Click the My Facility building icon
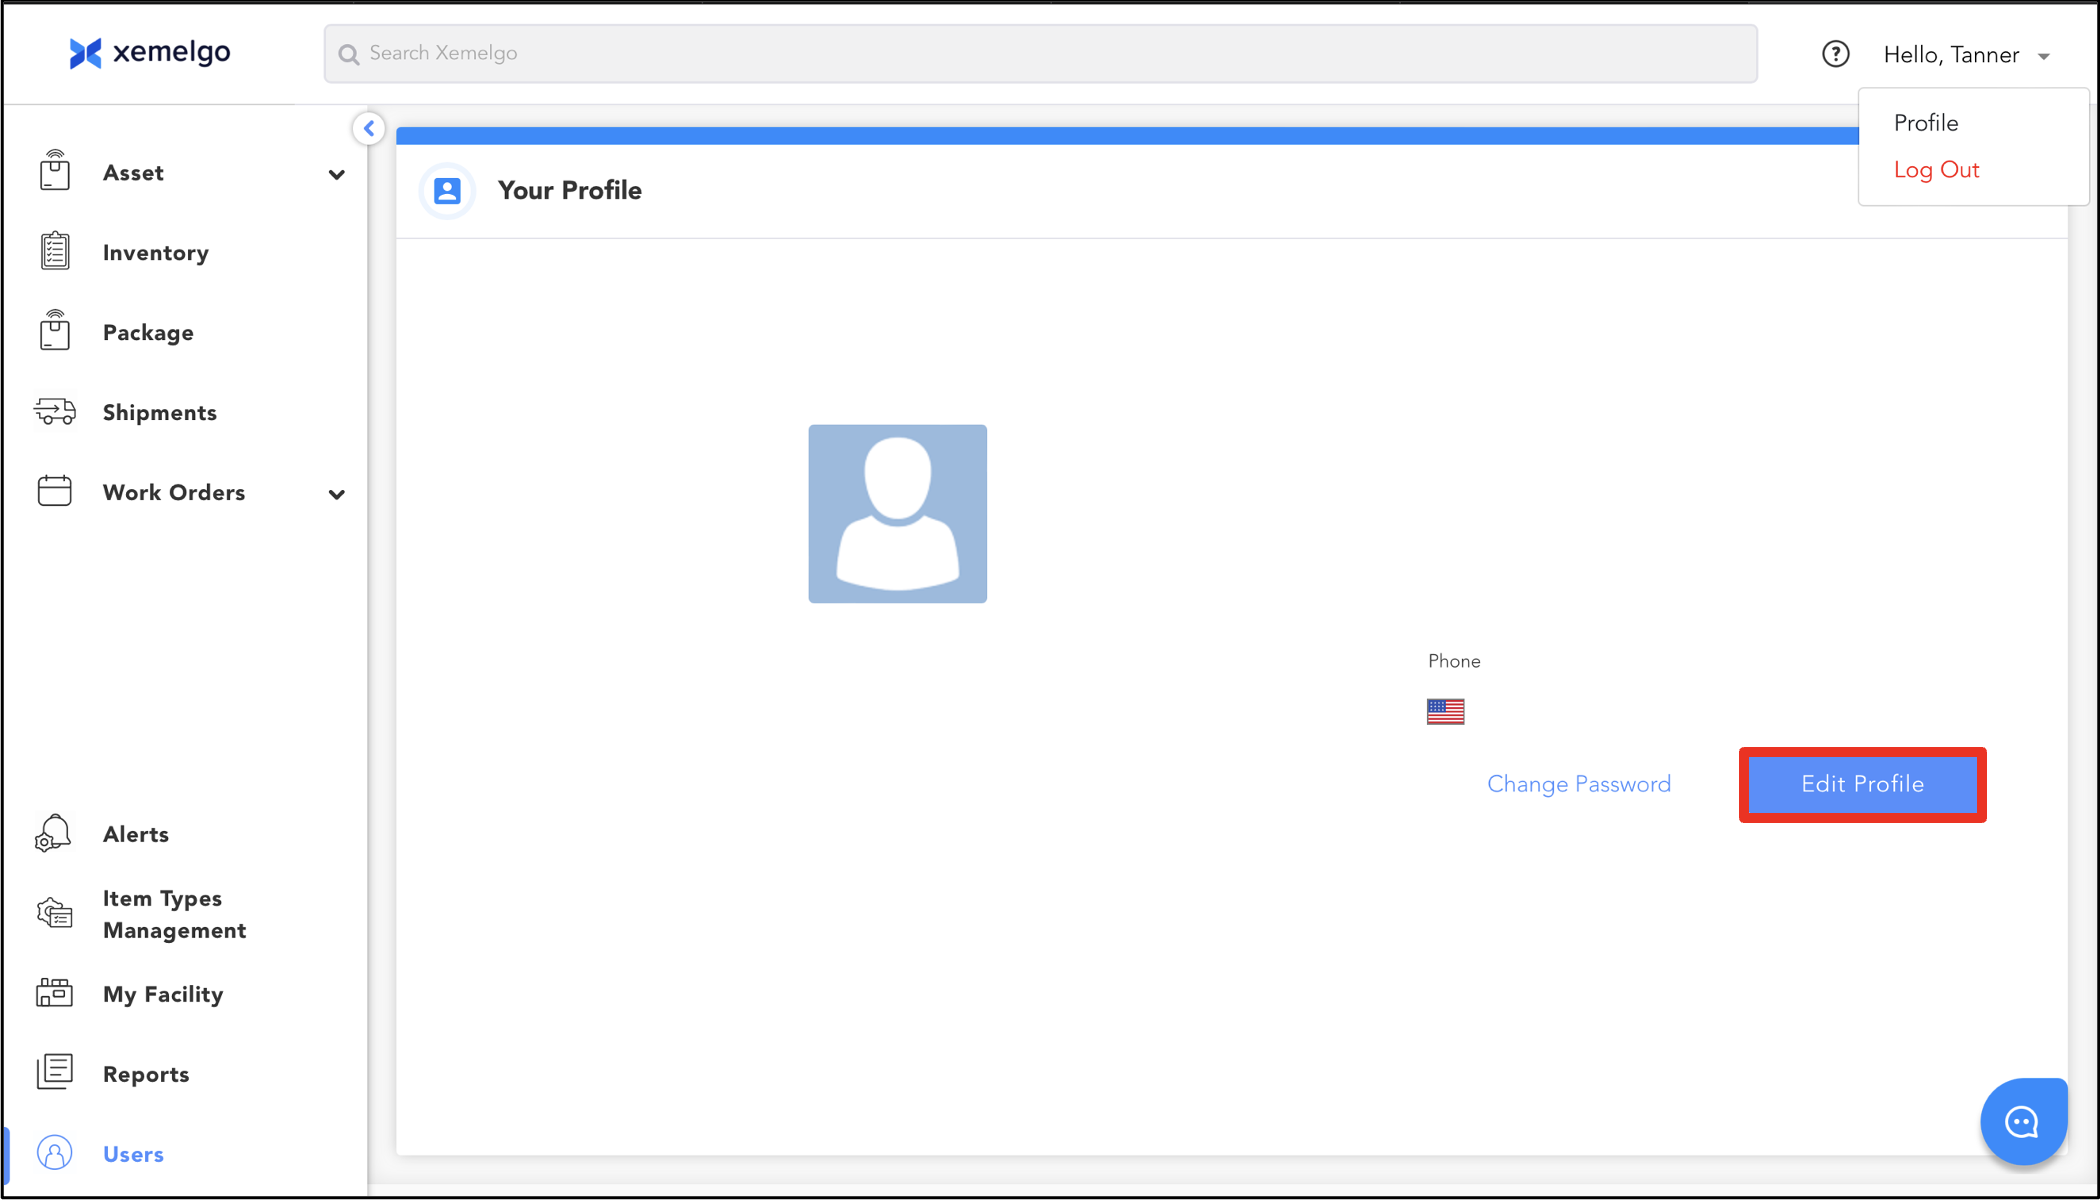The height and width of the screenshot is (1202, 2100). tap(54, 993)
